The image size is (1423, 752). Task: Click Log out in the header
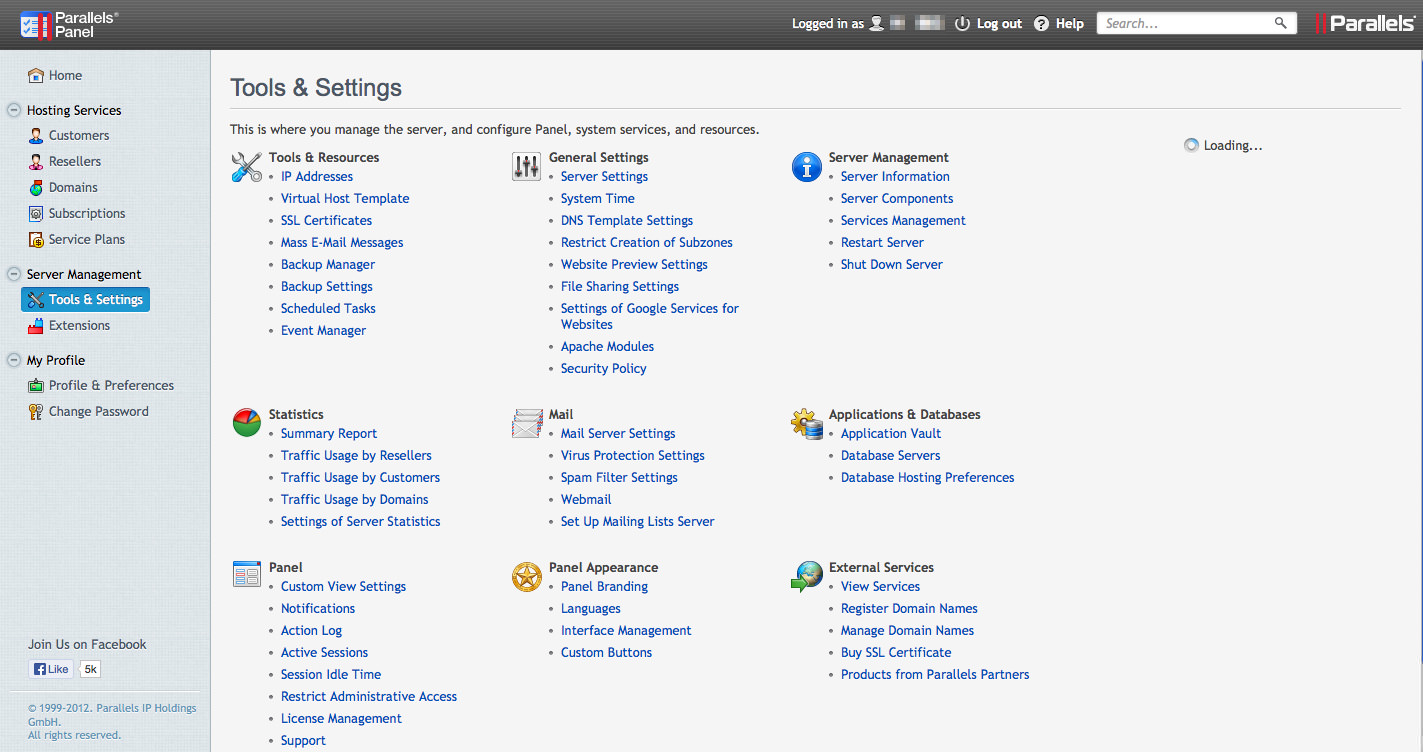pos(998,23)
